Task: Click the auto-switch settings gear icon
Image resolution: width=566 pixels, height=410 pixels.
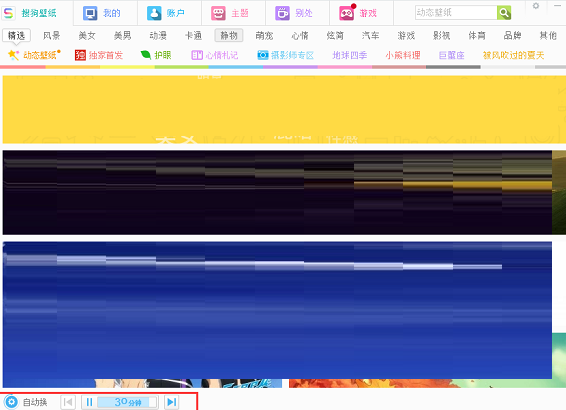Action: click(11, 402)
